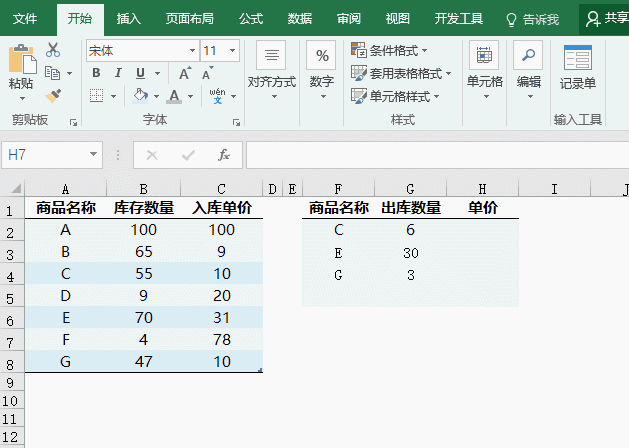
Task: Click the Paste clipboard icon
Action: pos(21,60)
